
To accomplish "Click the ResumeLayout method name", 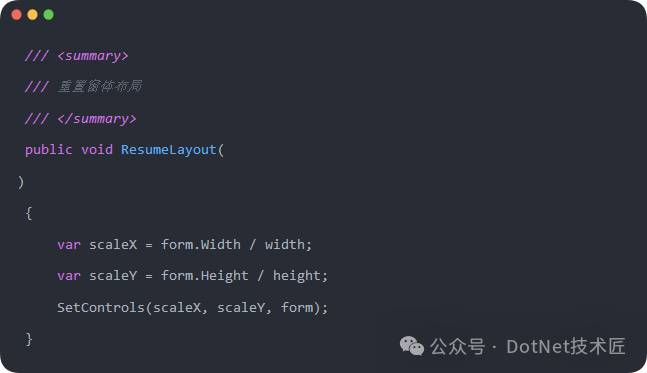I will [168, 149].
